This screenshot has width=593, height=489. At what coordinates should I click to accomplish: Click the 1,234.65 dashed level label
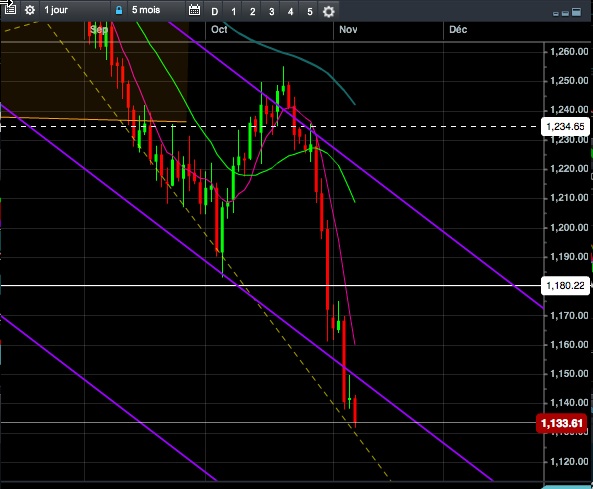[x=565, y=126]
